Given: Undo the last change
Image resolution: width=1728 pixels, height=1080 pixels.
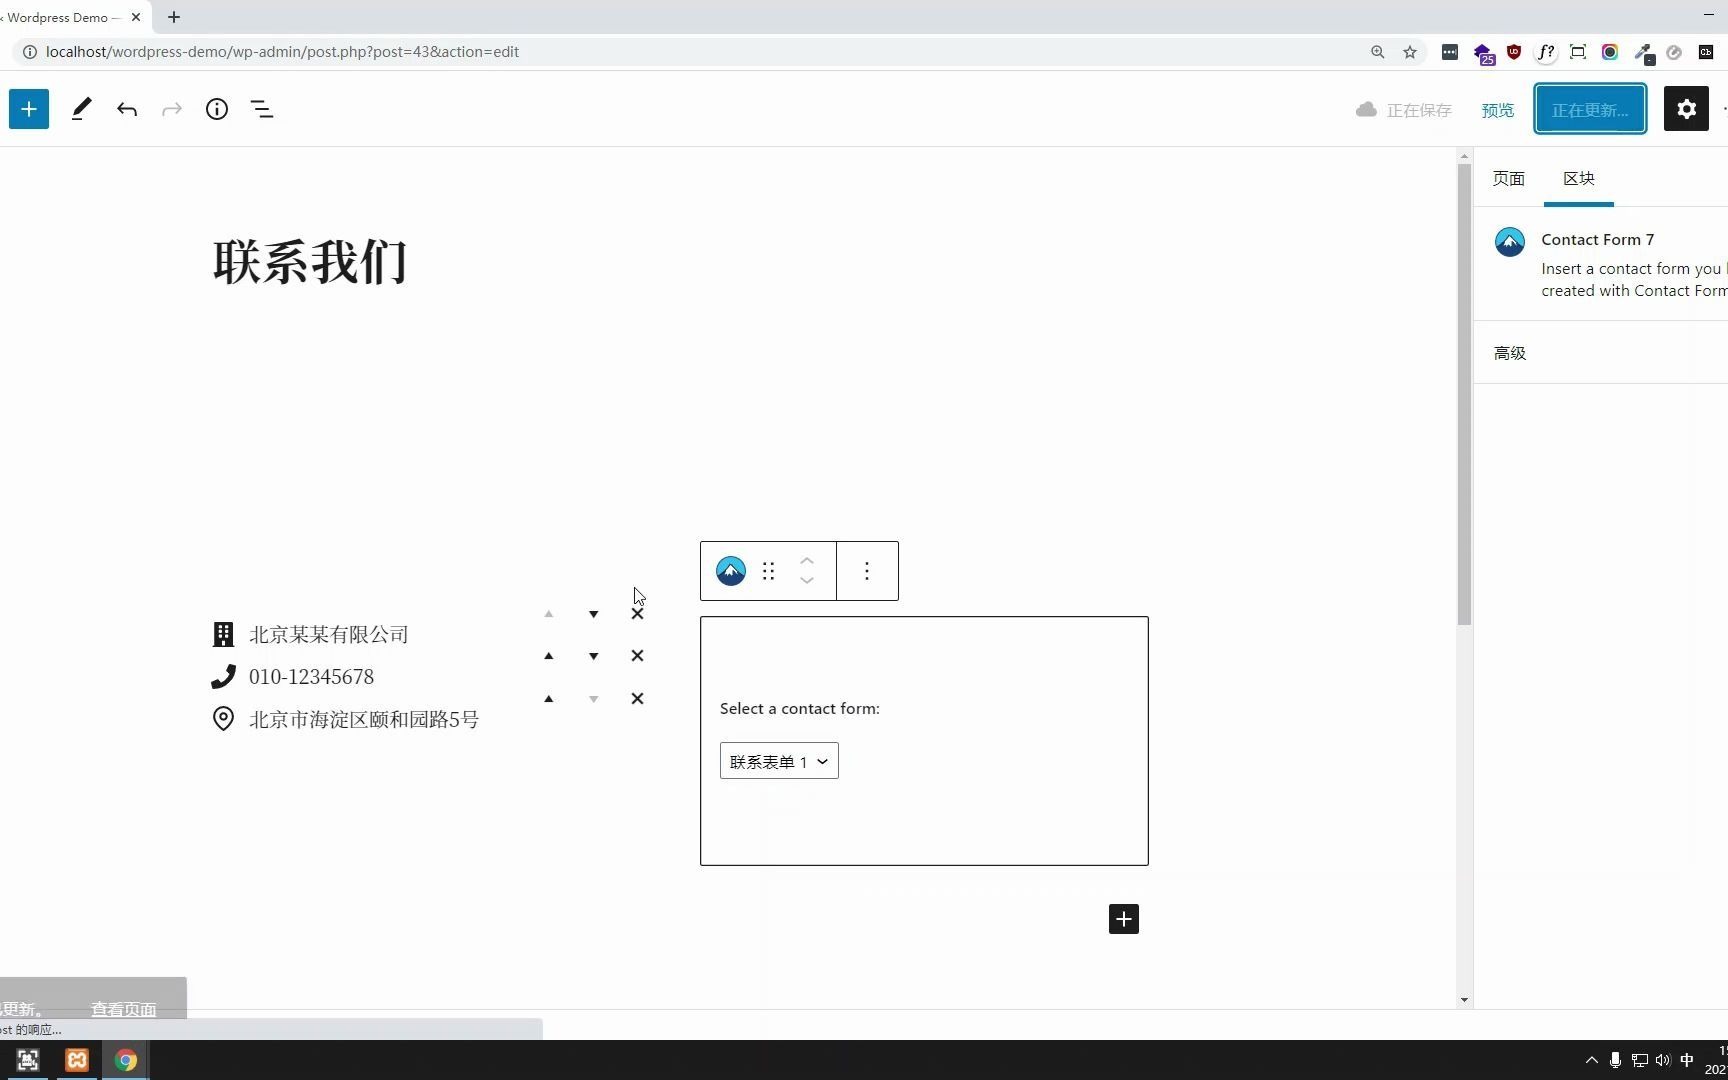Looking at the screenshot, I should (x=127, y=109).
